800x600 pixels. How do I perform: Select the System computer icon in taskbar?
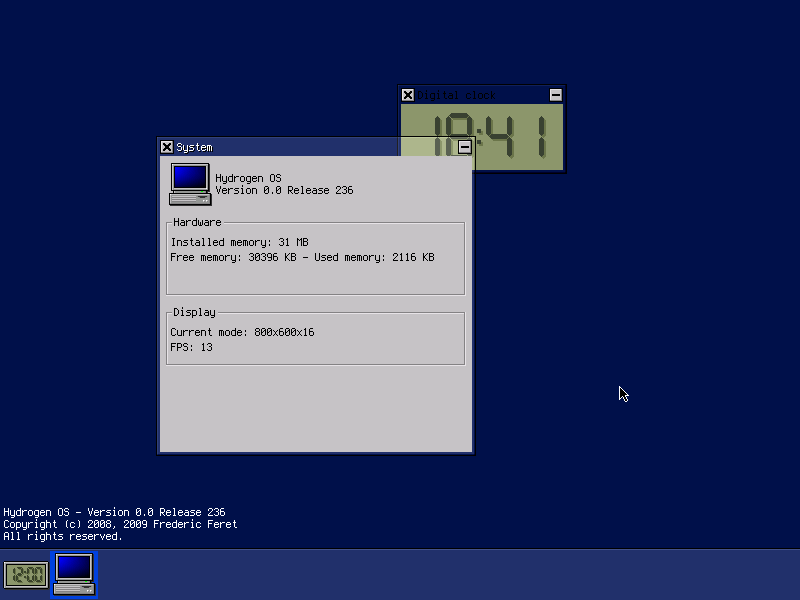click(x=74, y=574)
